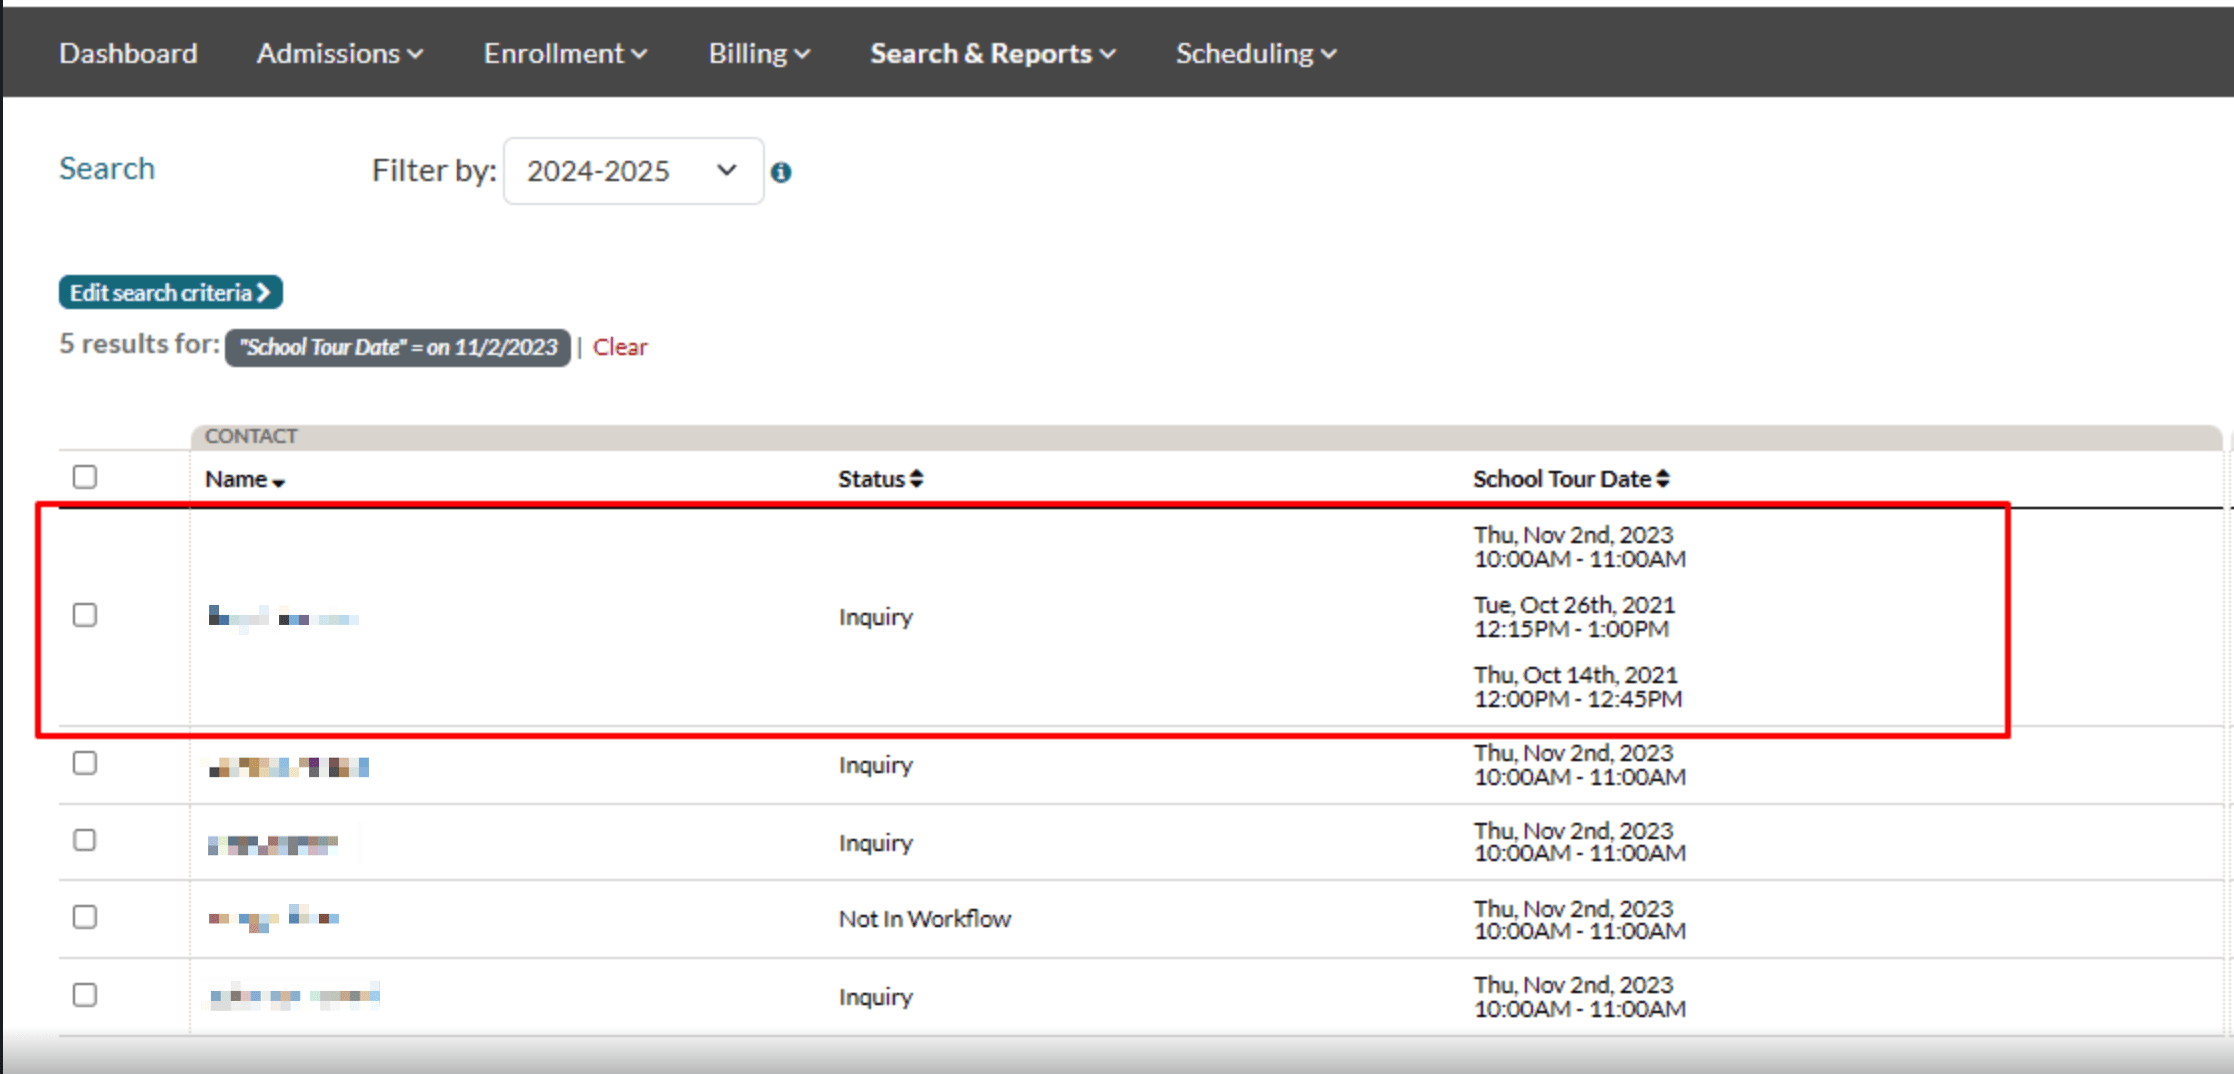Click the Edit search criteria button
Screen dimensions: 2234x1074
coord(170,292)
